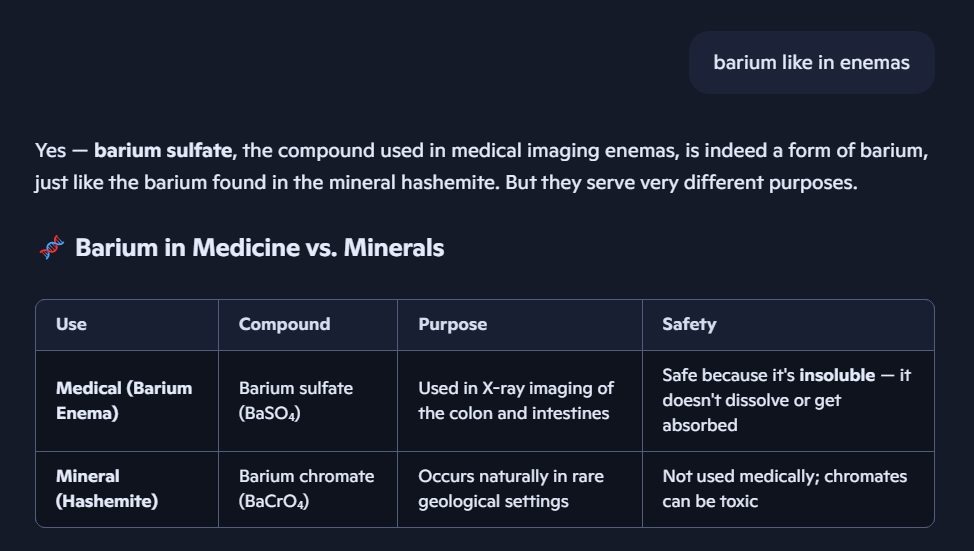Click the "Purpose" column header
Viewport: 974px width, 551px height.
(x=452, y=324)
